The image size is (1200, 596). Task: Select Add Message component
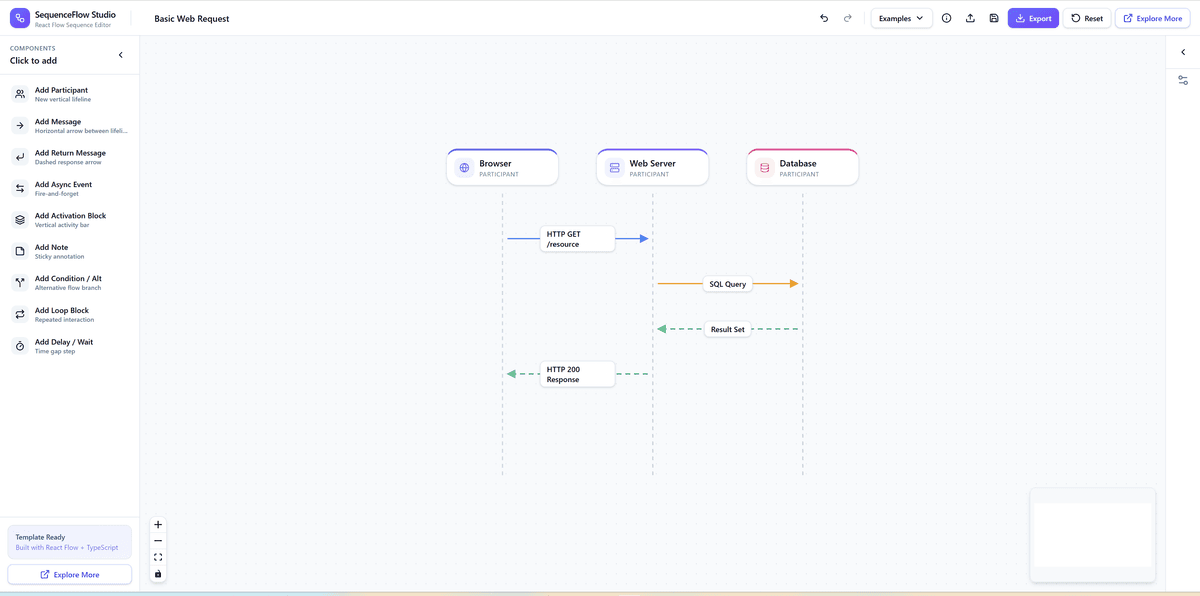[x=70, y=125]
